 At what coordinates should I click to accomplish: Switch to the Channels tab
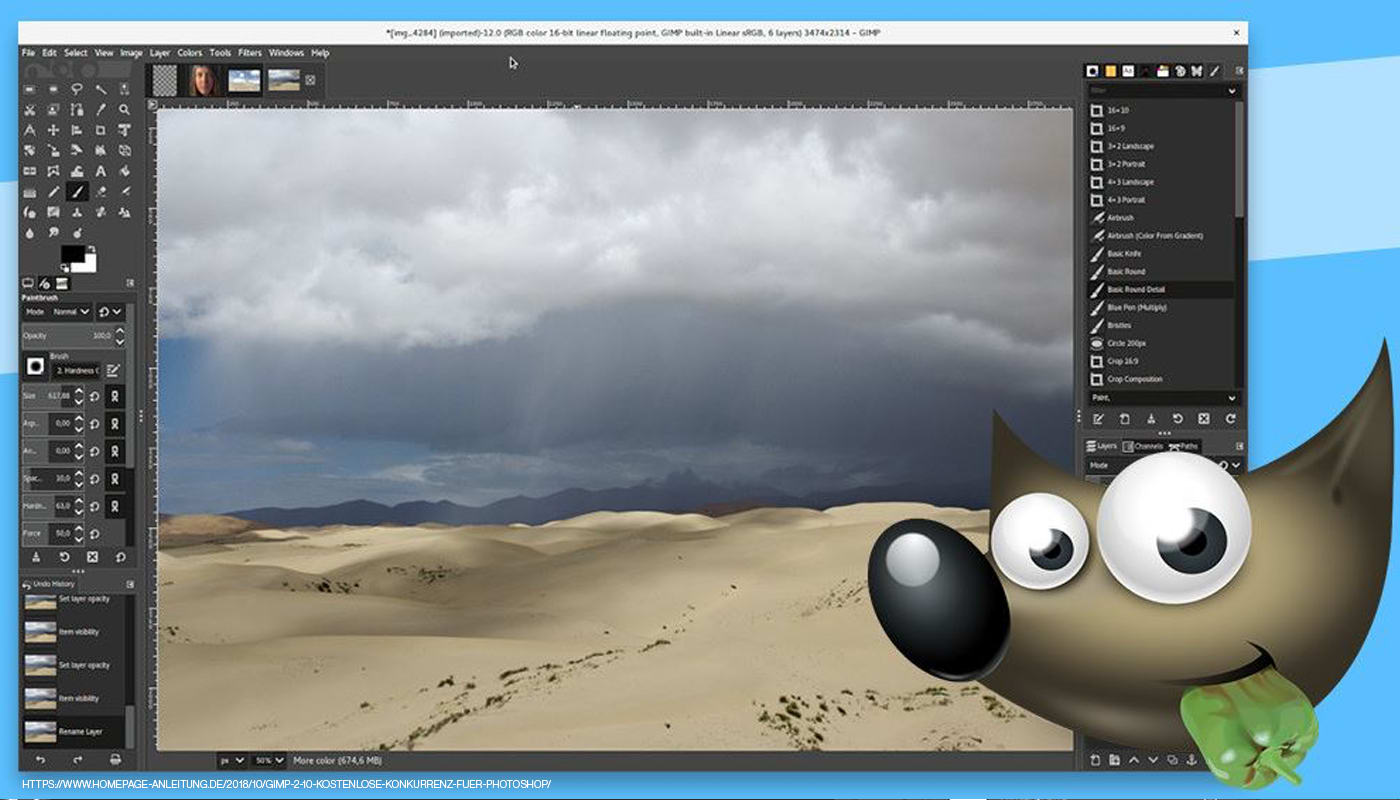pyautogui.click(x=1143, y=446)
